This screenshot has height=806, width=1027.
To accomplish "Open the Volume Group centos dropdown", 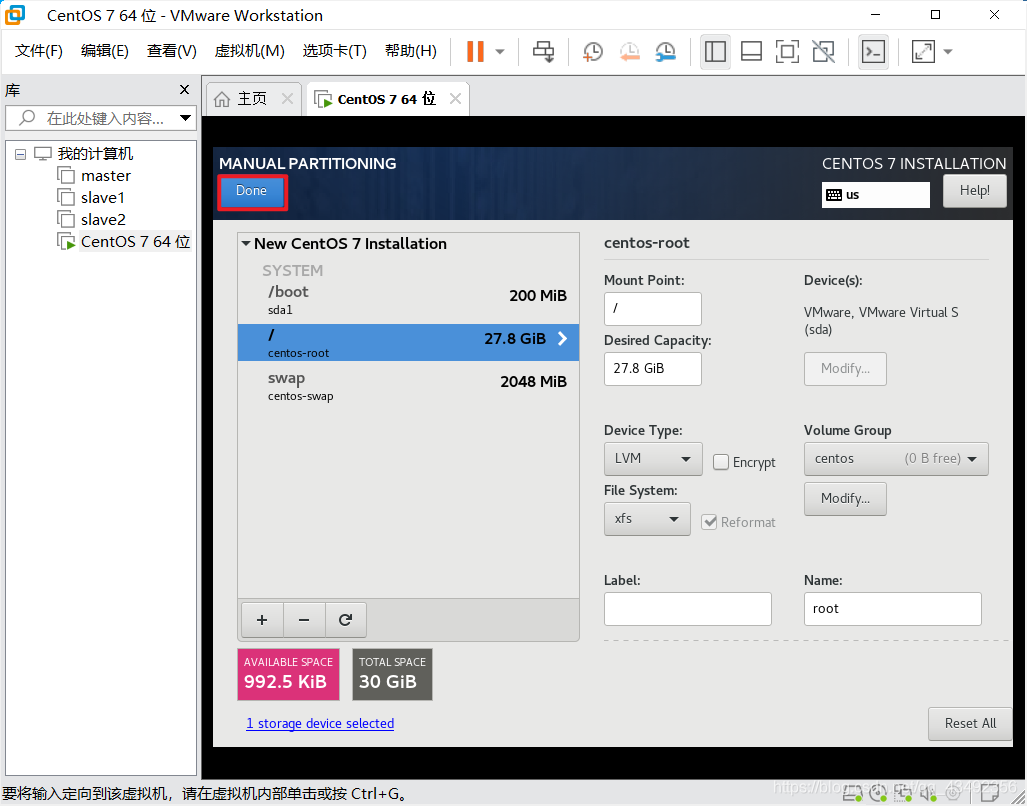I will 896,459.
